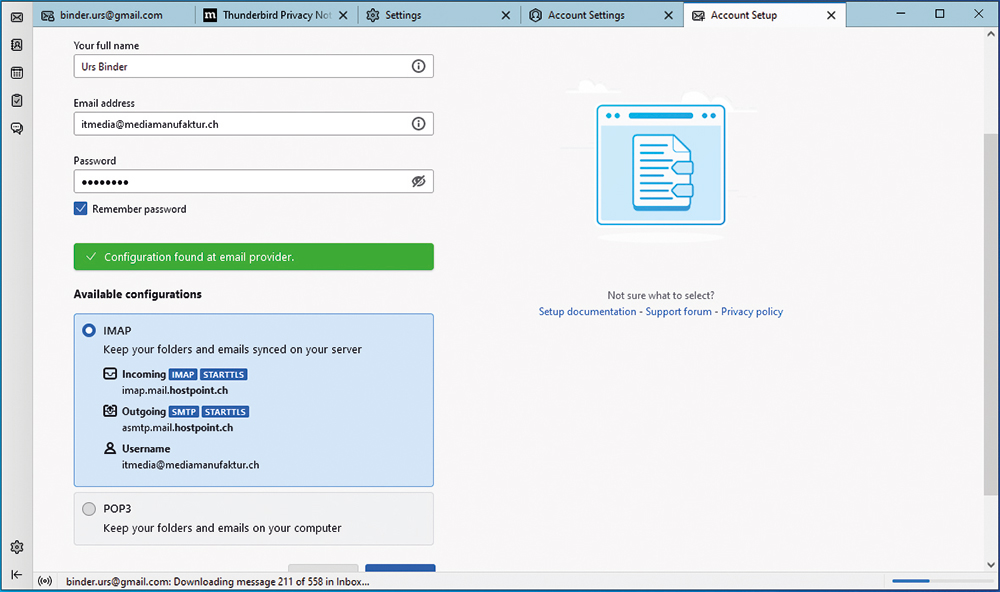
Task: Uncheck Remember password checkbox
Action: [x=81, y=209]
